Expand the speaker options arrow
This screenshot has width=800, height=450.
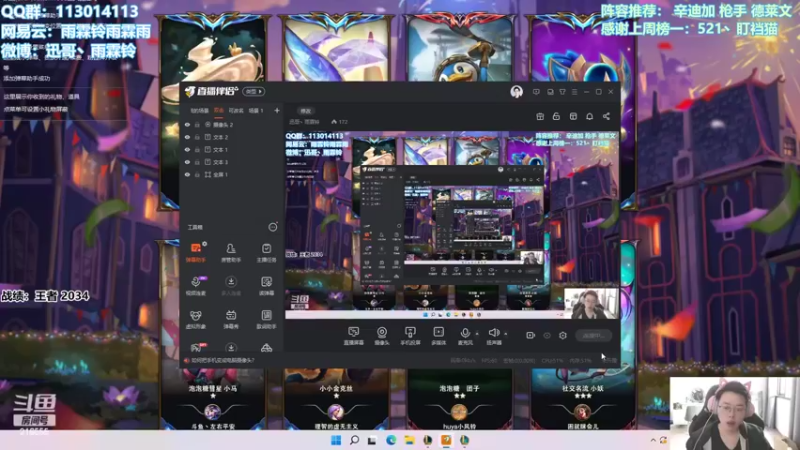506,334
